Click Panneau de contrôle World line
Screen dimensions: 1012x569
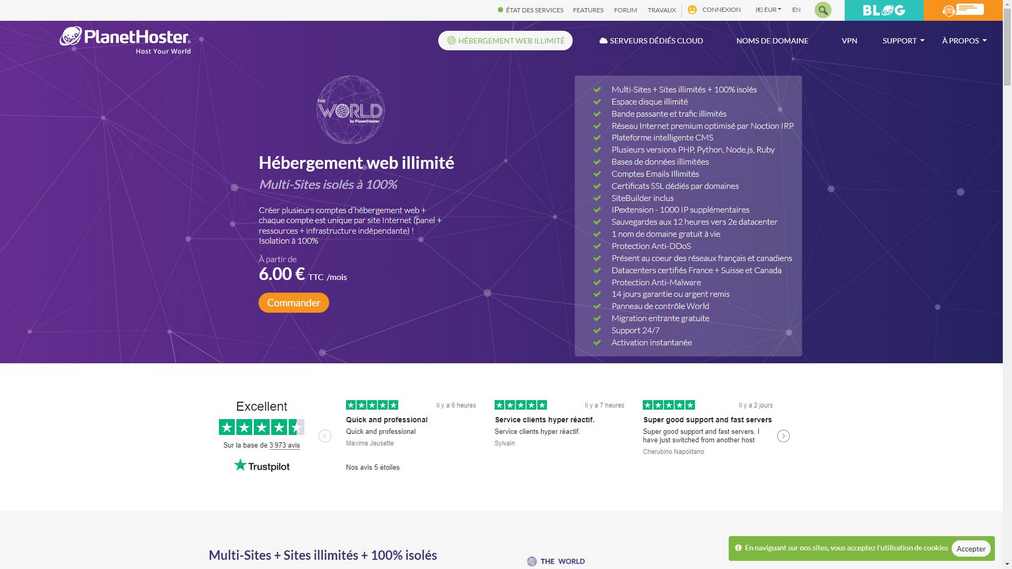click(660, 306)
